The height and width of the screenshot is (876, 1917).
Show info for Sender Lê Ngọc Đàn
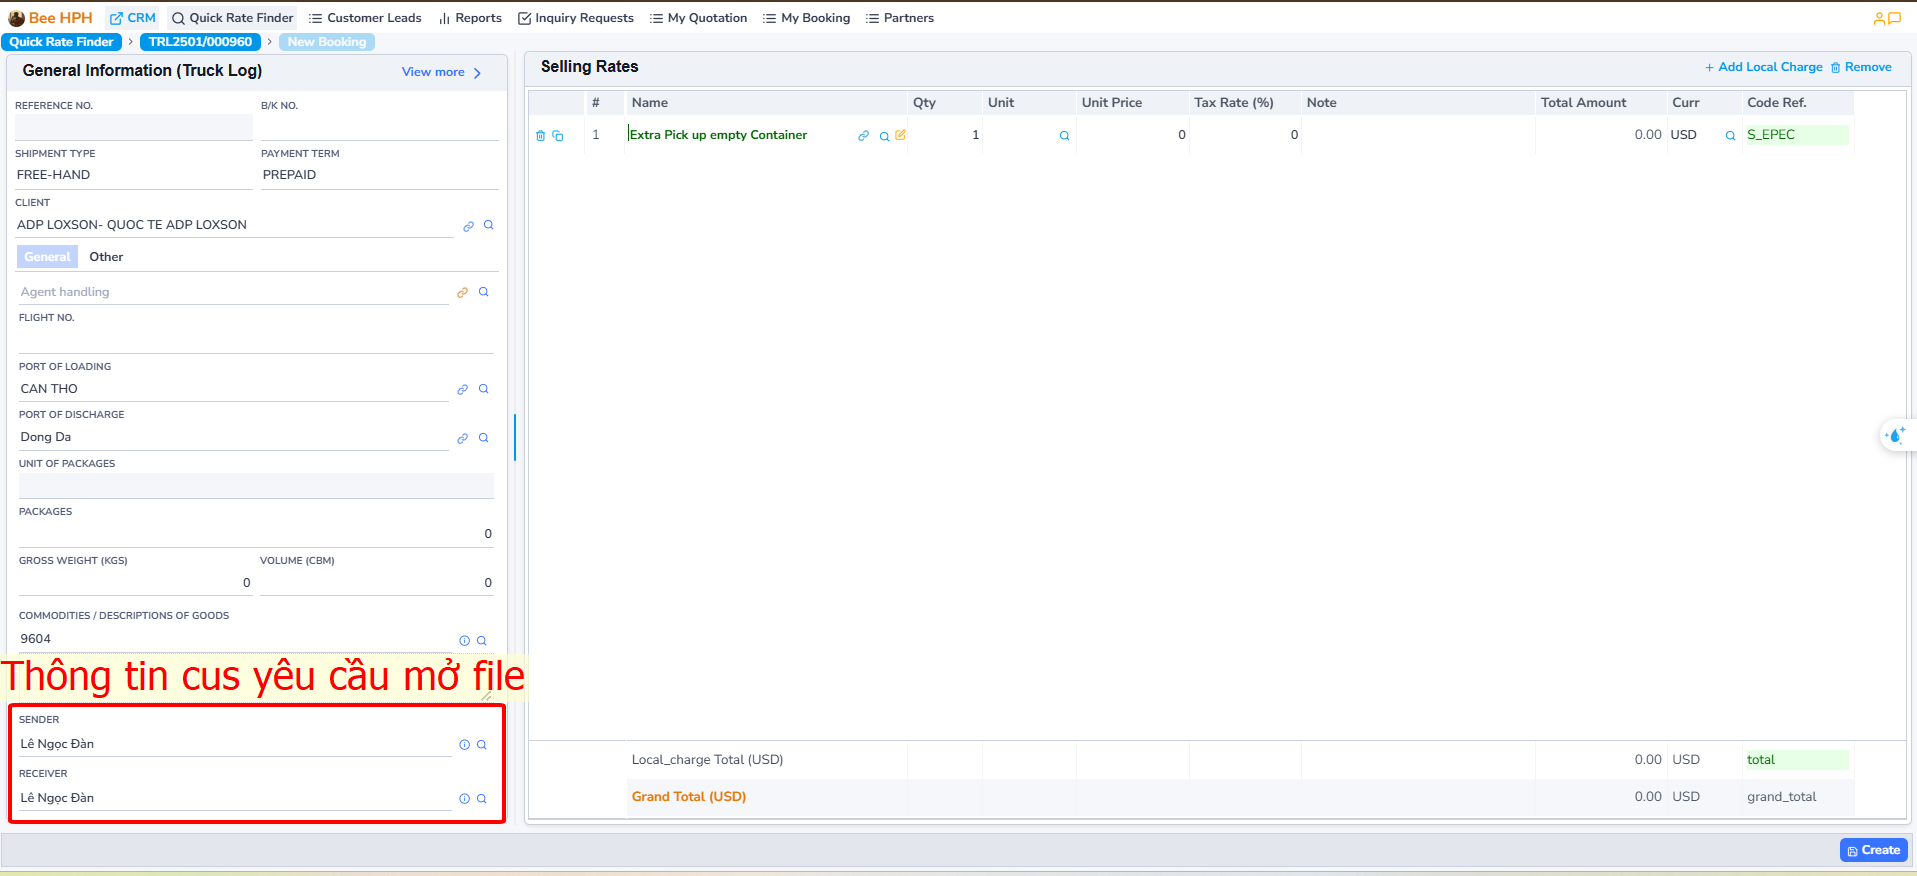click(464, 745)
